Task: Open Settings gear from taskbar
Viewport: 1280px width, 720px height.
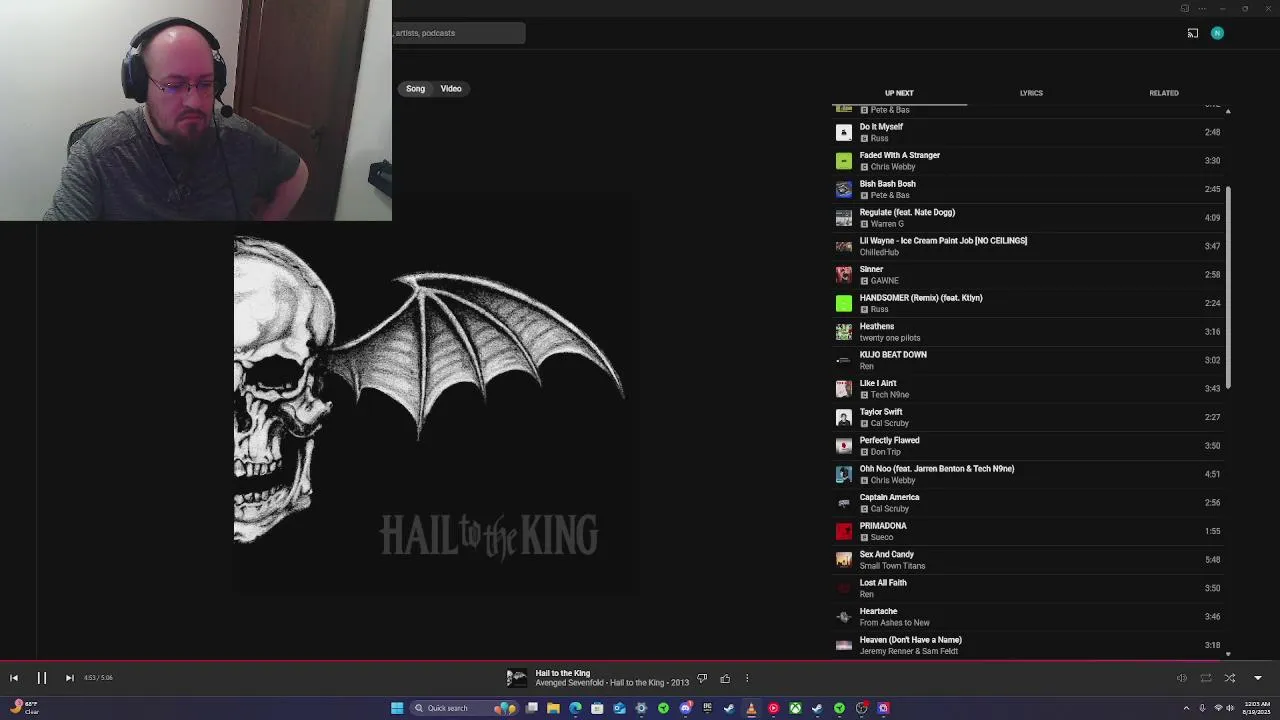Action: (641, 708)
